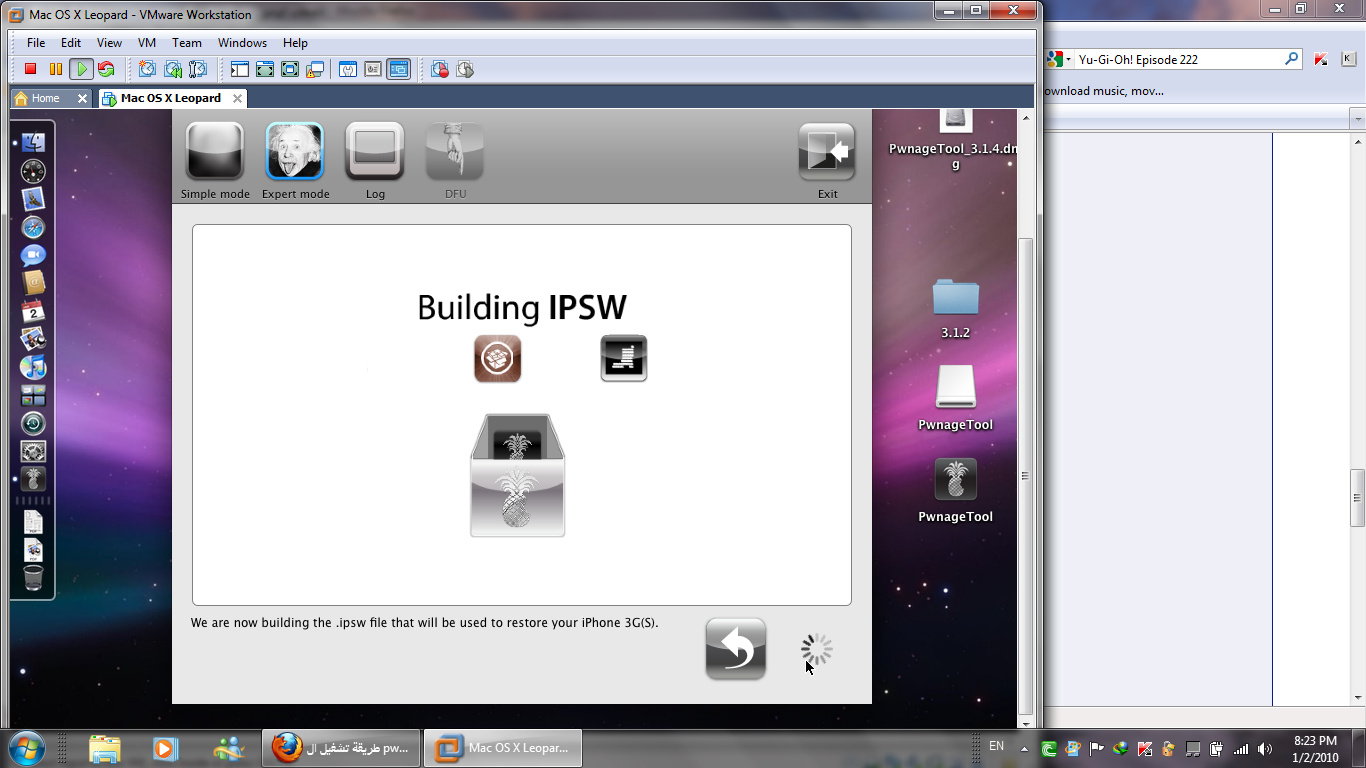Open the PwnageTool application on the desktop
Screen dimensions: 1366x768
pyautogui.click(x=955, y=478)
